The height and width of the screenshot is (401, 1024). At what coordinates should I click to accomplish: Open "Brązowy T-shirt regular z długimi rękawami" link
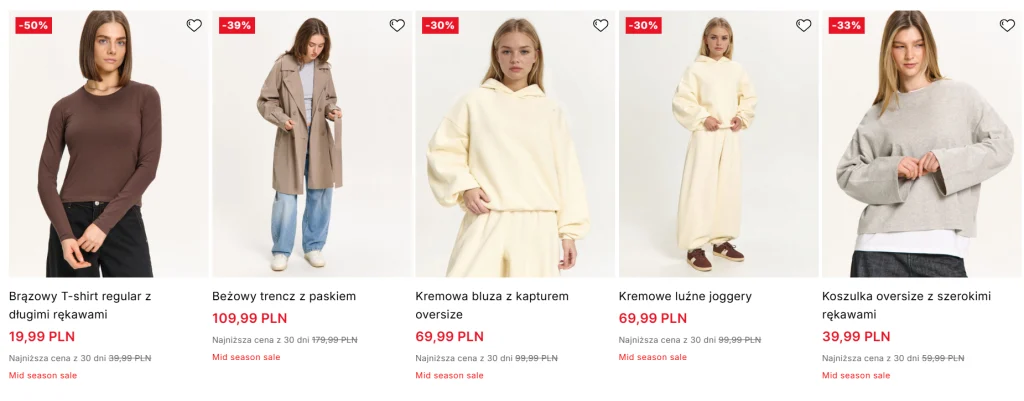coord(80,305)
